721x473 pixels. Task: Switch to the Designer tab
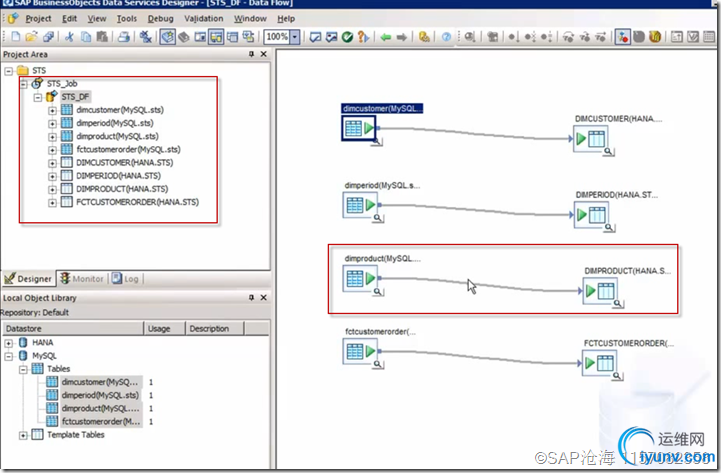29,279
